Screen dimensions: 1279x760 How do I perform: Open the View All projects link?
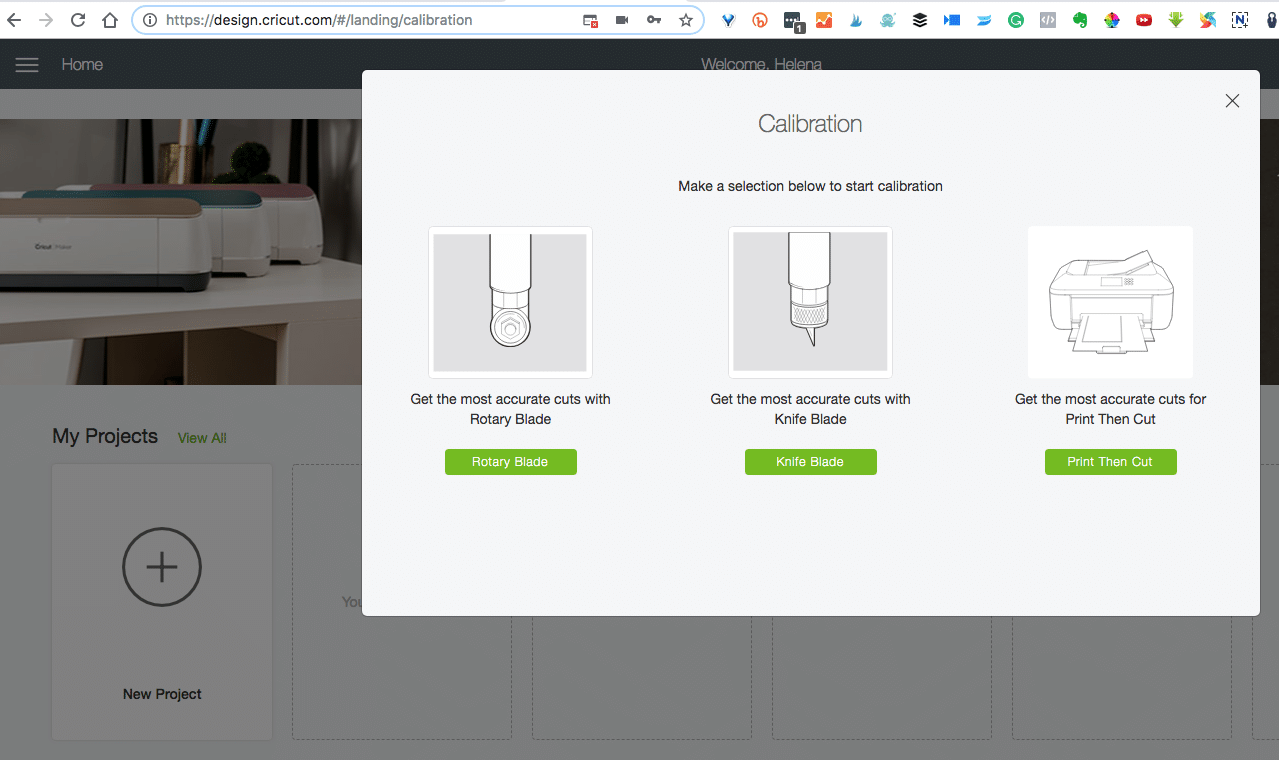[202, 438]
